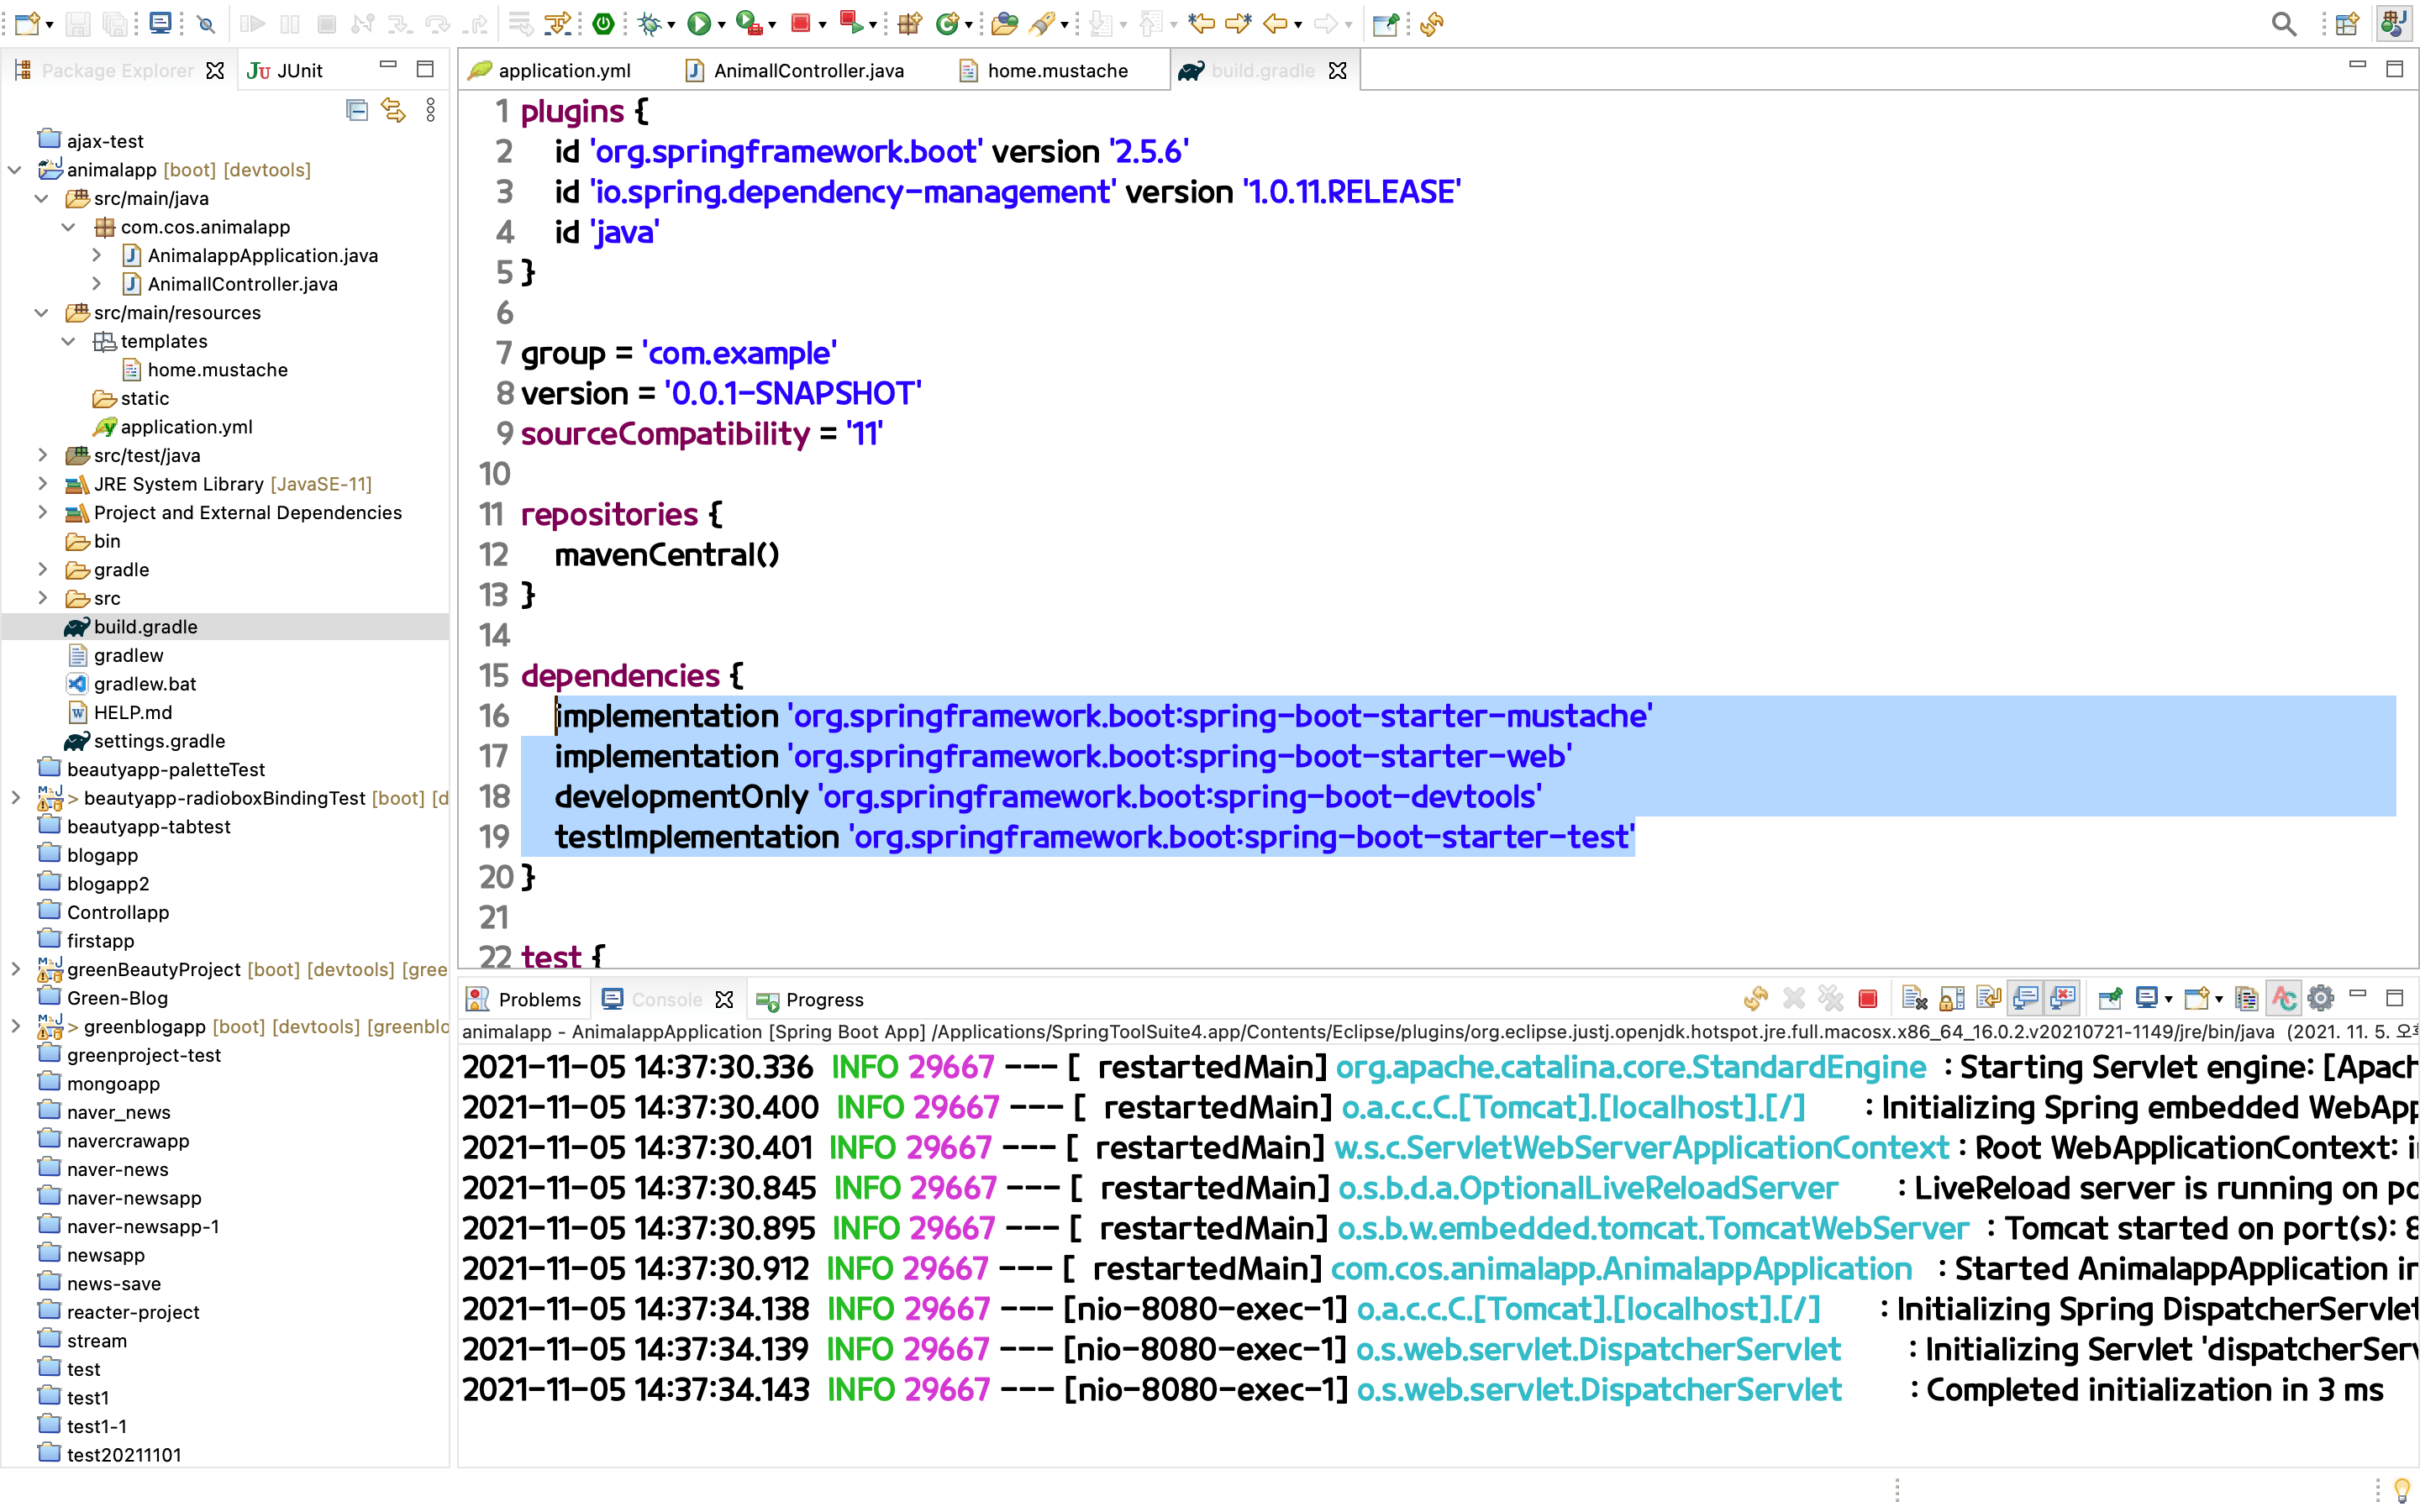2420x1512 pixels.
Task: Click the red Stop square icon in the main toolbar
Action: point(800,23)
